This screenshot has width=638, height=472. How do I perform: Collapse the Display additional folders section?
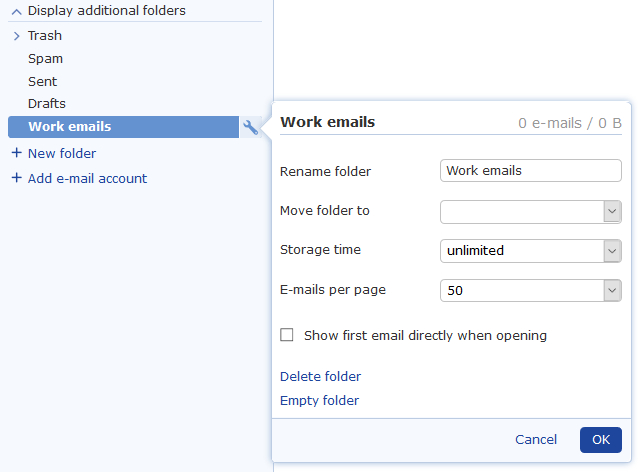click(x=16, y=12)
